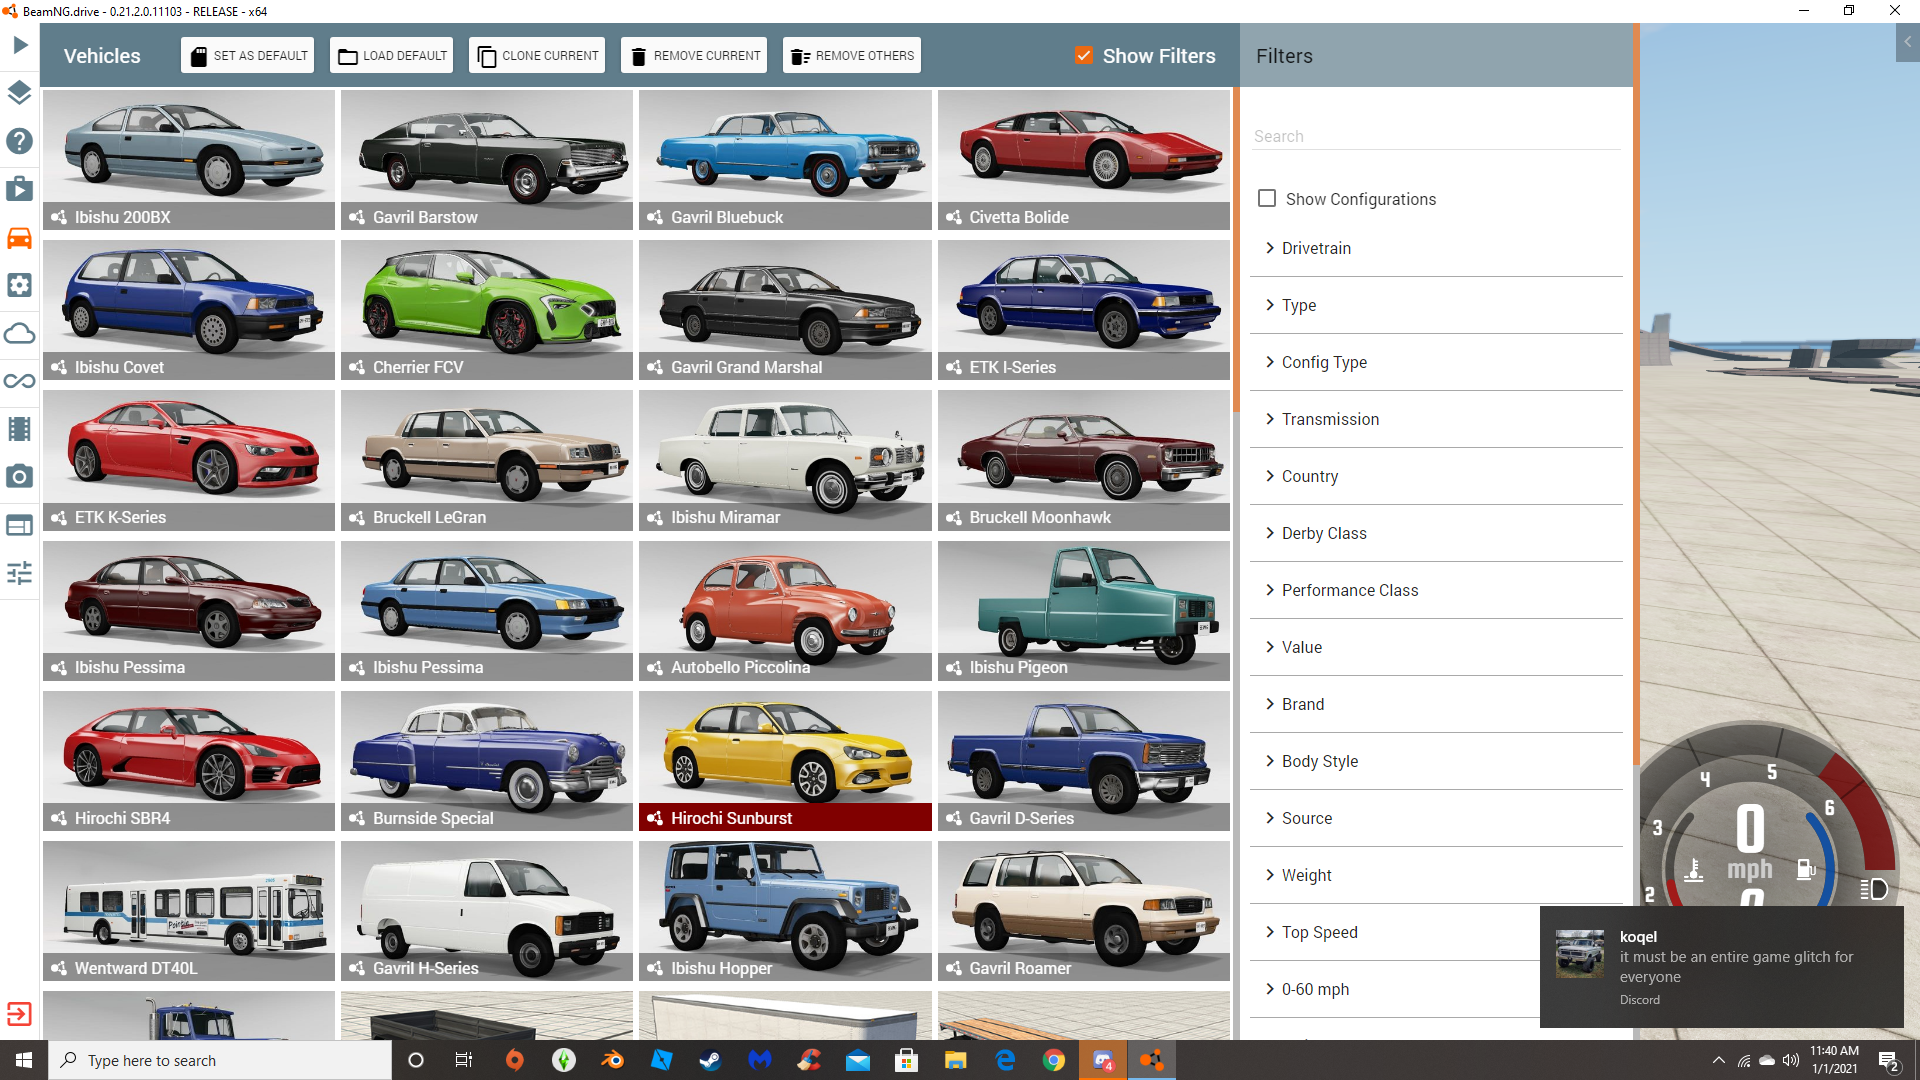Screen dimensions: 1920x1080
Task: Select the Gavril Barstow vehicle
Action: [x=487, y=160]
